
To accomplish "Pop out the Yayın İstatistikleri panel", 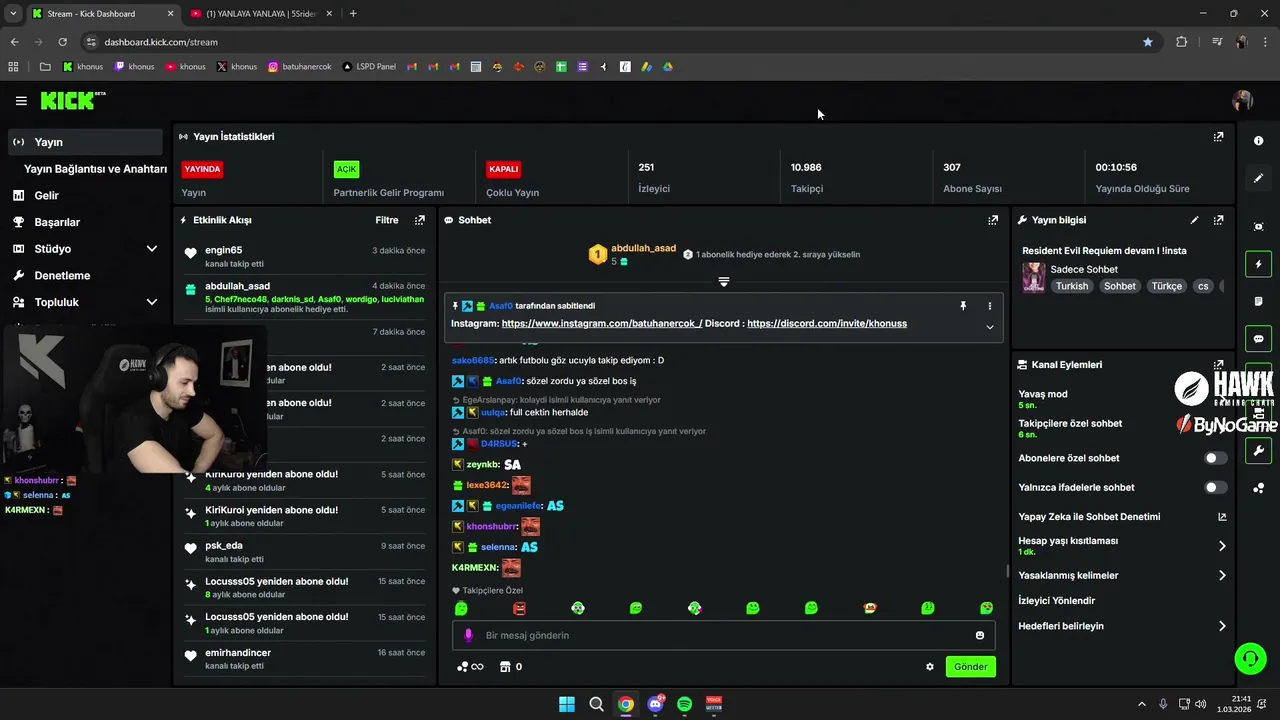I will (1218, 137).
